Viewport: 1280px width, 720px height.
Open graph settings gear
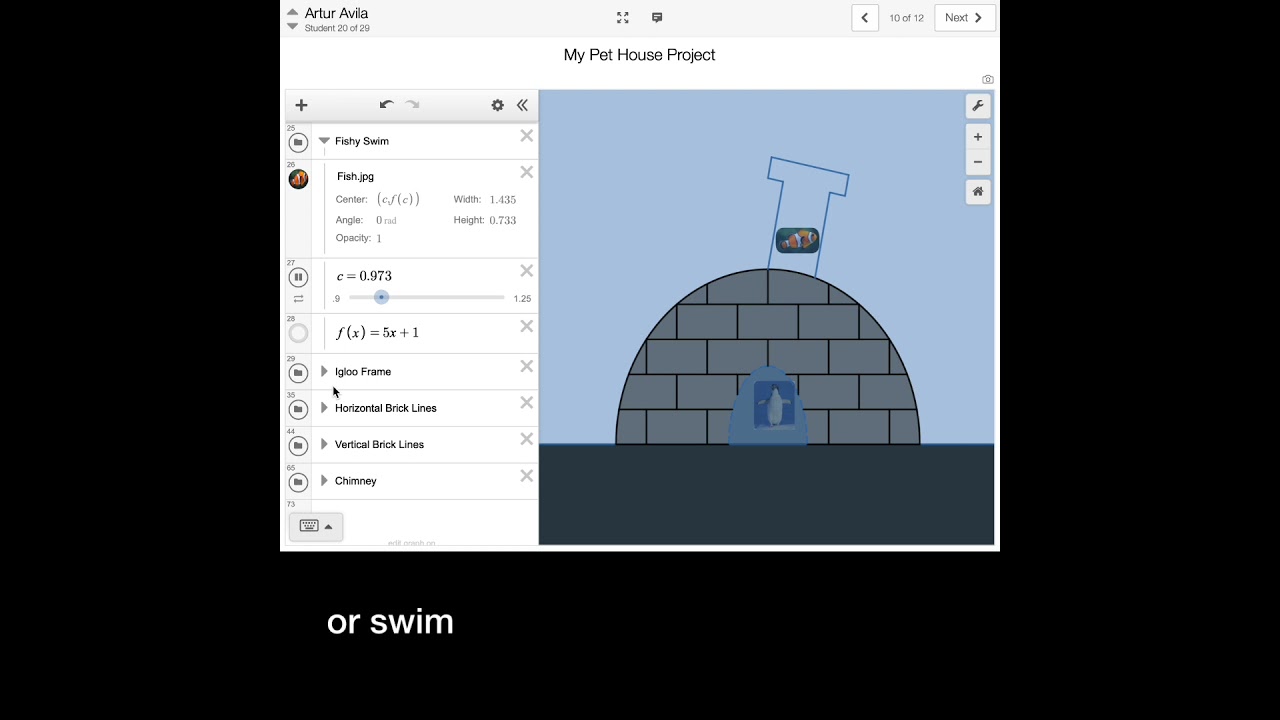click(x=497, y=105)
